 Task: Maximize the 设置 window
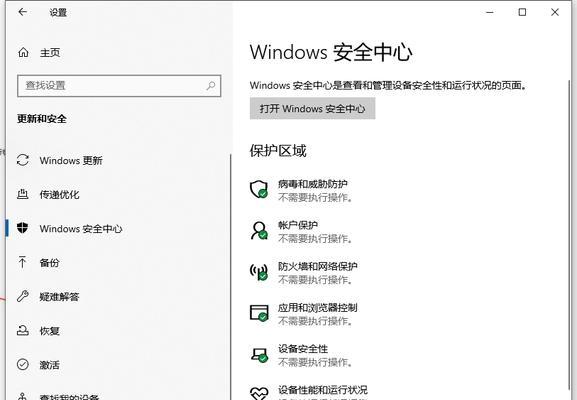pos(522,12)
